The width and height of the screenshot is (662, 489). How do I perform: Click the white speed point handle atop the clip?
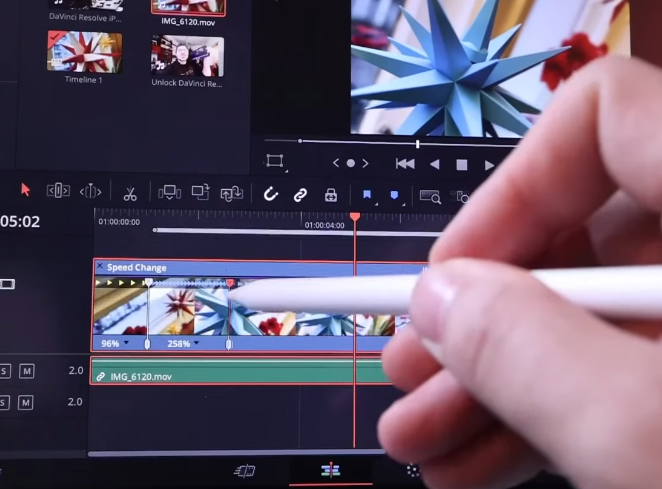pyautogui.click(x=149, y=282)
